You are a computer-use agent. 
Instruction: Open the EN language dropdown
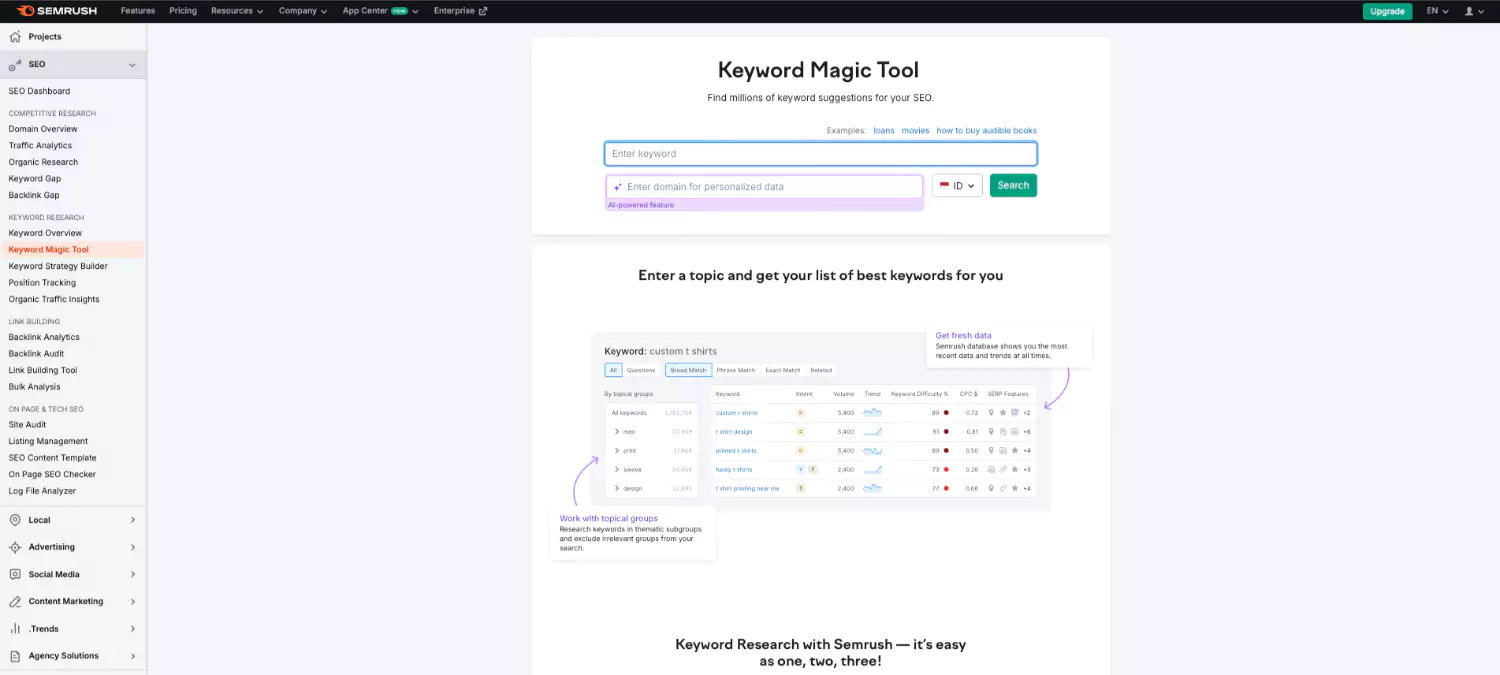pos(1436,11)
